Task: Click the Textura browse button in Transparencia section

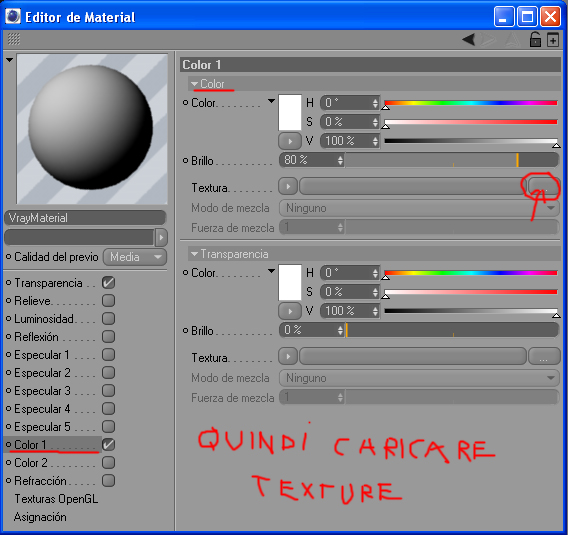Action: point(544,356)
